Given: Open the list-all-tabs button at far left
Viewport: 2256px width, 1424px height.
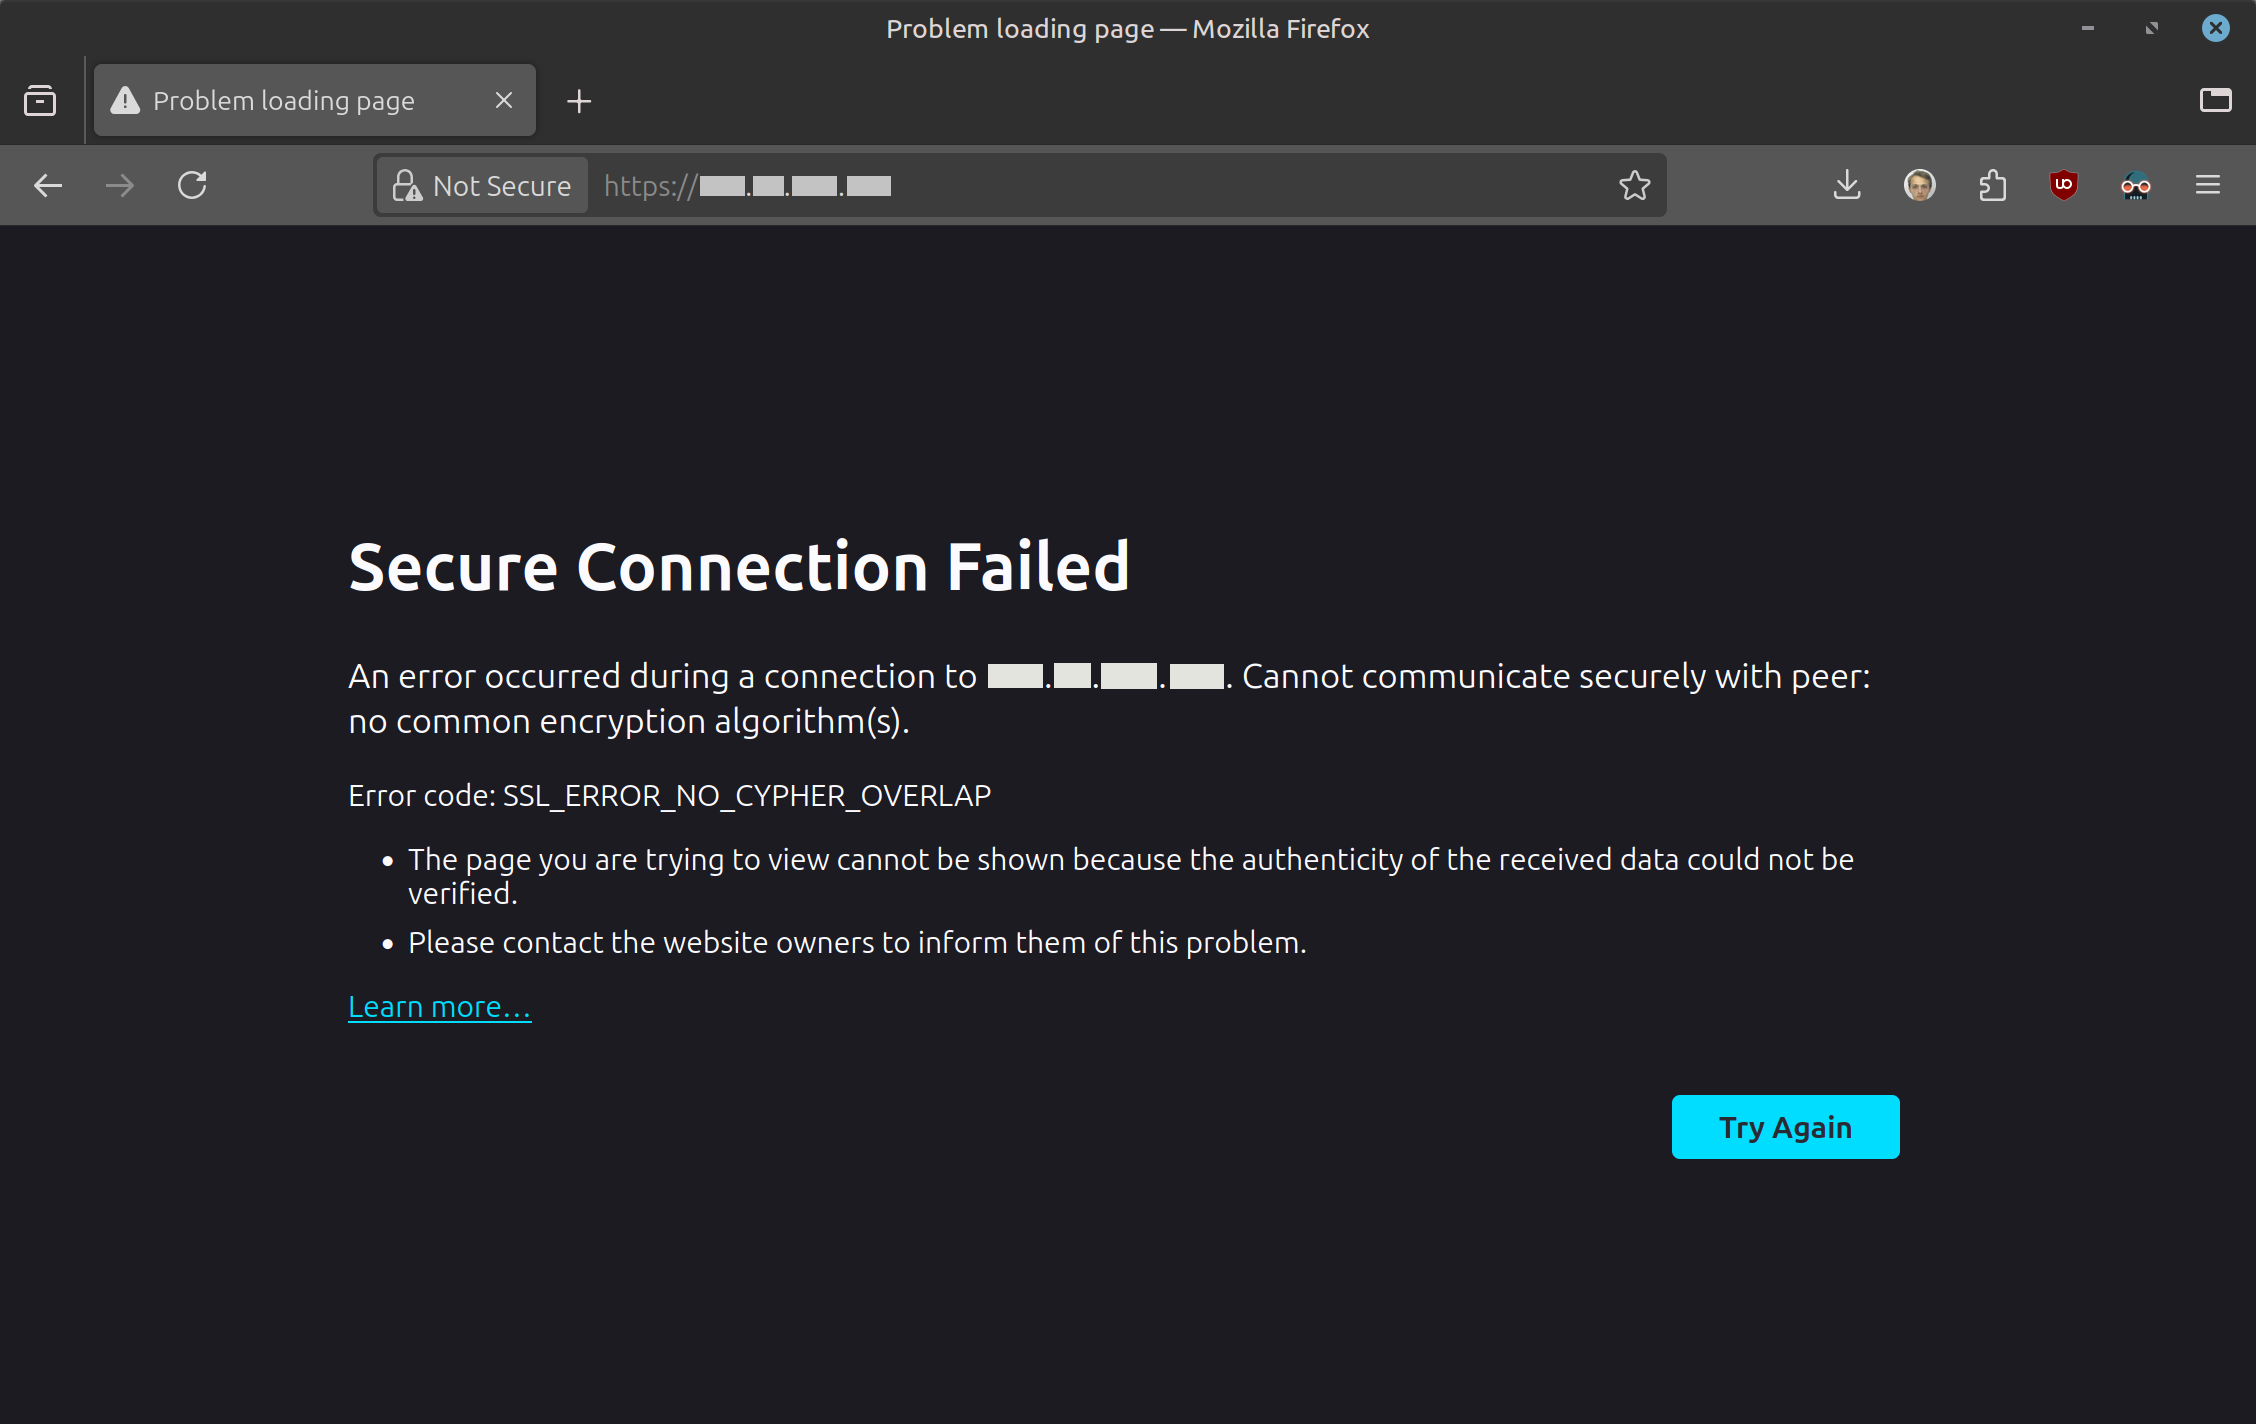Looking at the screenshot, I should tap(40, 101).
